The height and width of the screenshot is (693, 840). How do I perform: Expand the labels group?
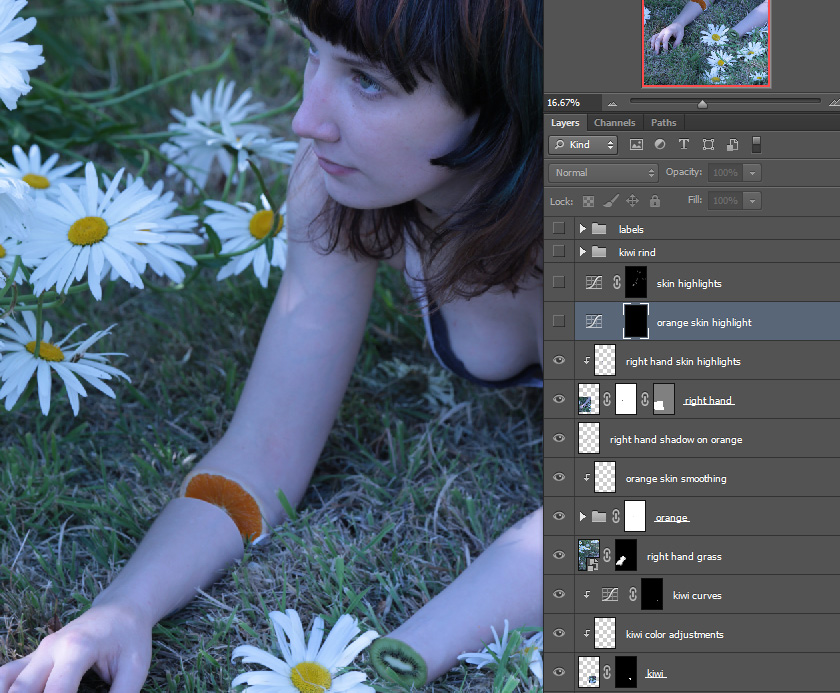tap(582, 229)
